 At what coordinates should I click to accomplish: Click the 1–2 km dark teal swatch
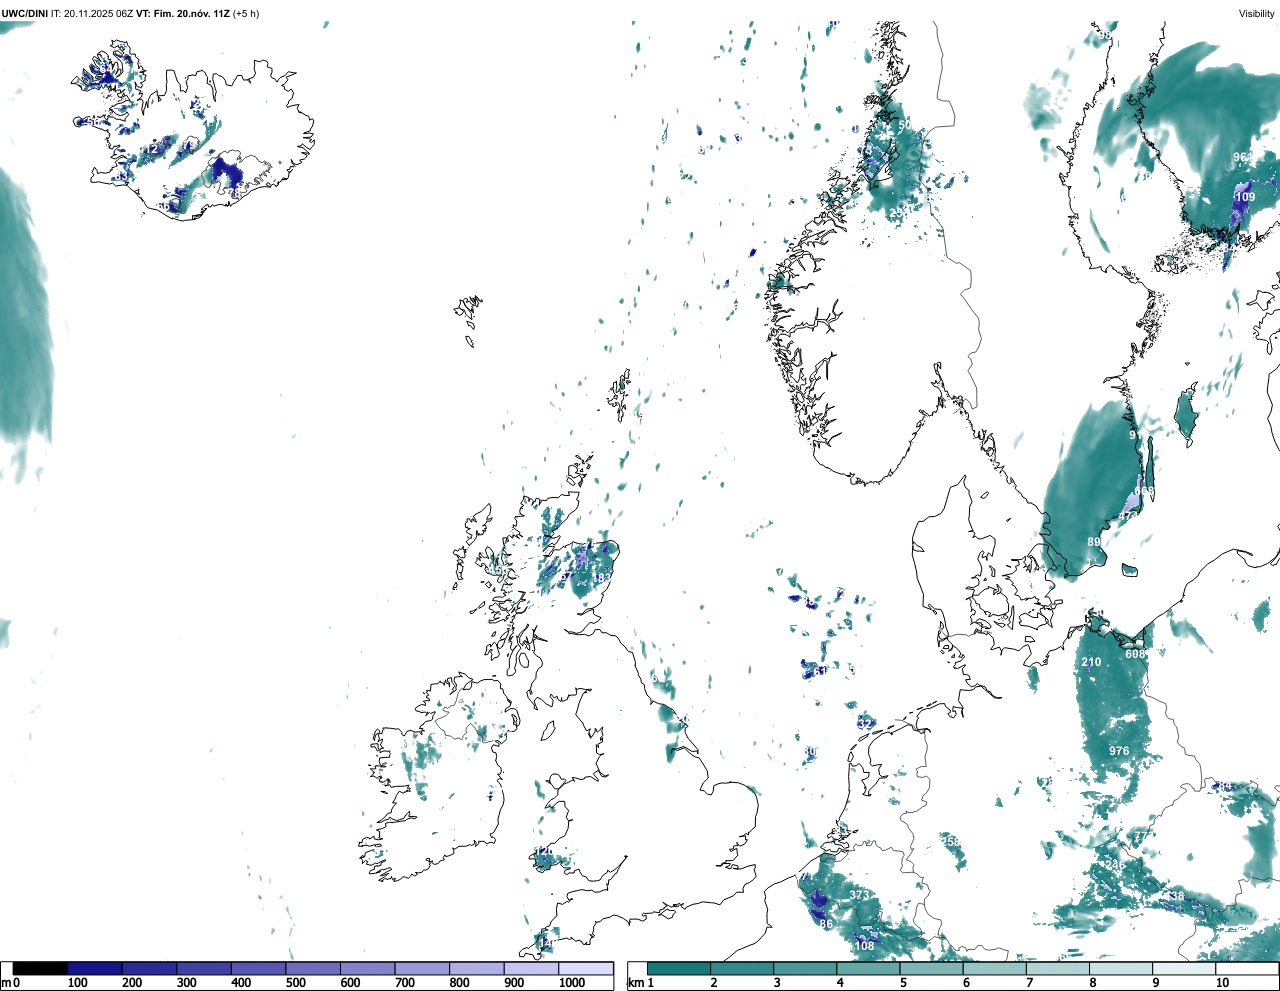tap(679, 968)
